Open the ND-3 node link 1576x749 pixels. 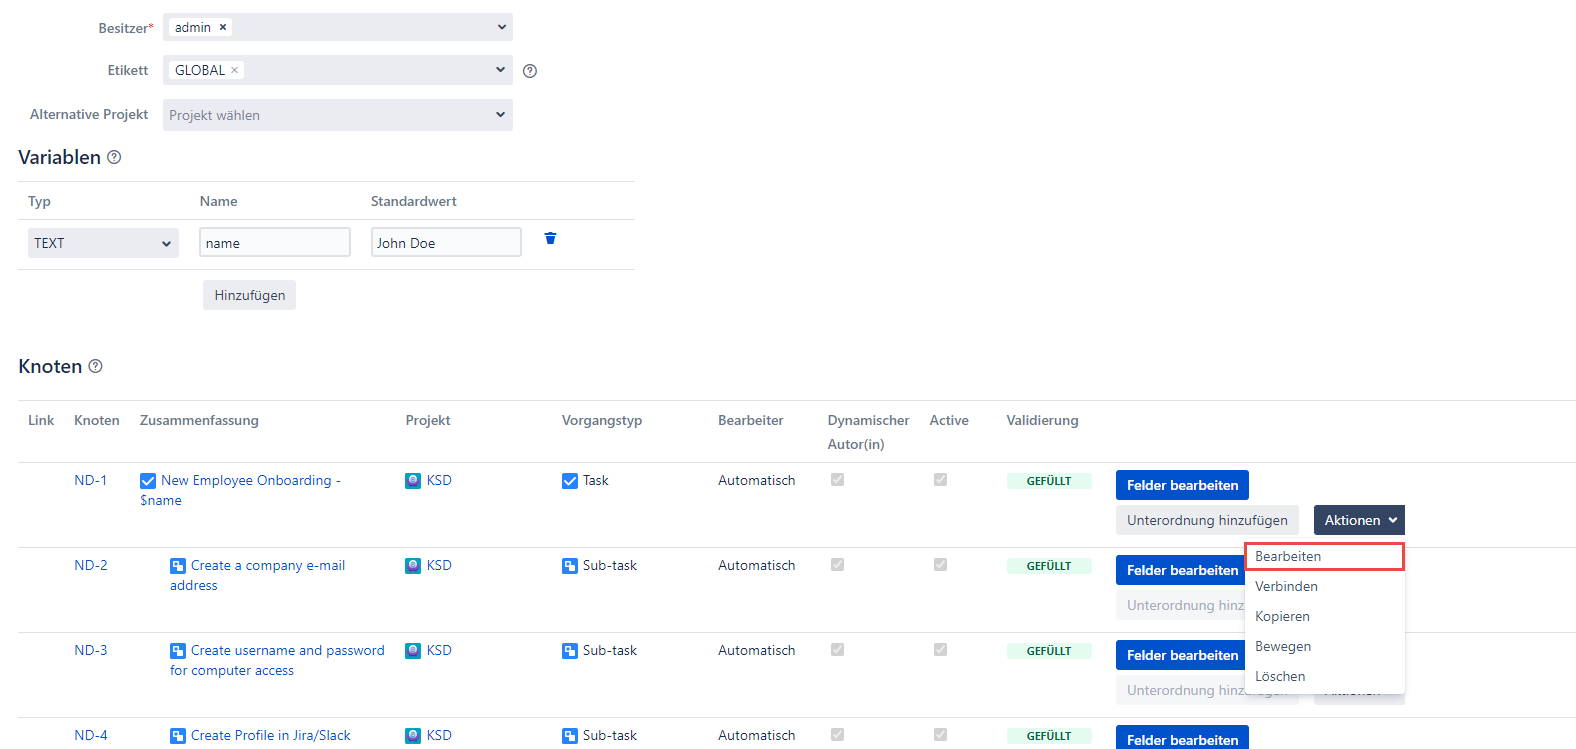[90, 650]
